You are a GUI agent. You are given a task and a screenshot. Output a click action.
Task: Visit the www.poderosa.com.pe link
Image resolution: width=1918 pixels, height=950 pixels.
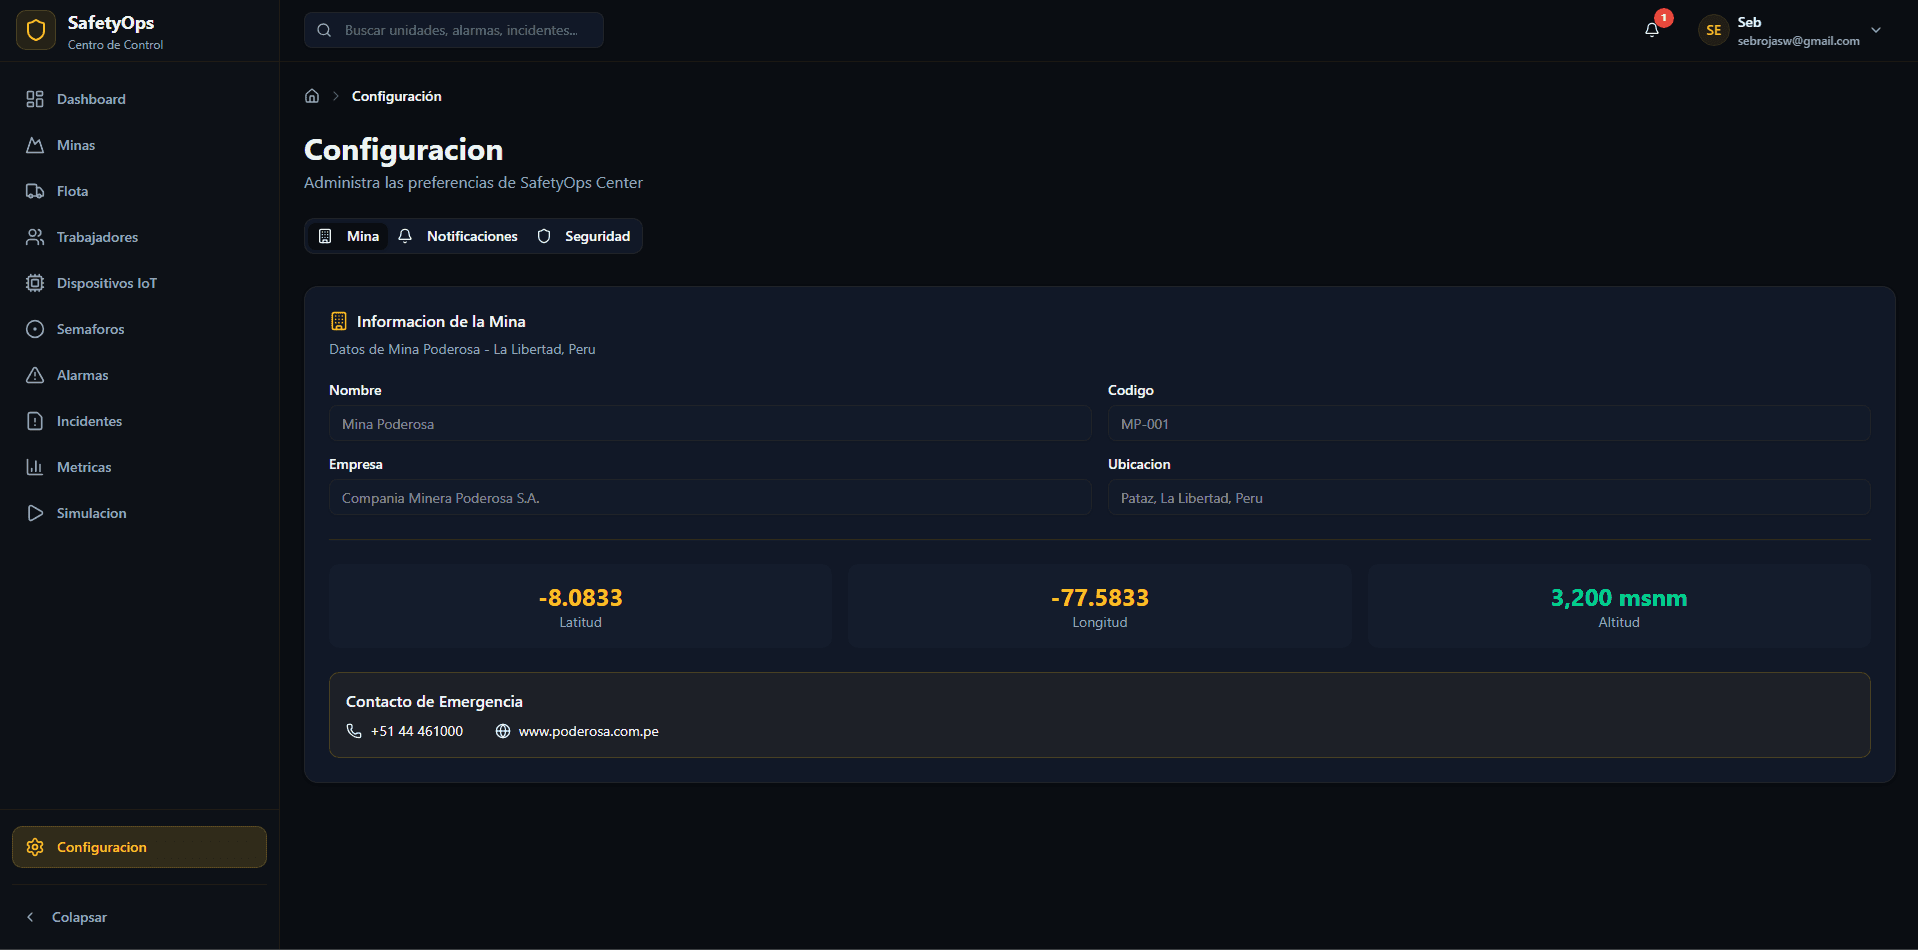(x=588, y=731)
